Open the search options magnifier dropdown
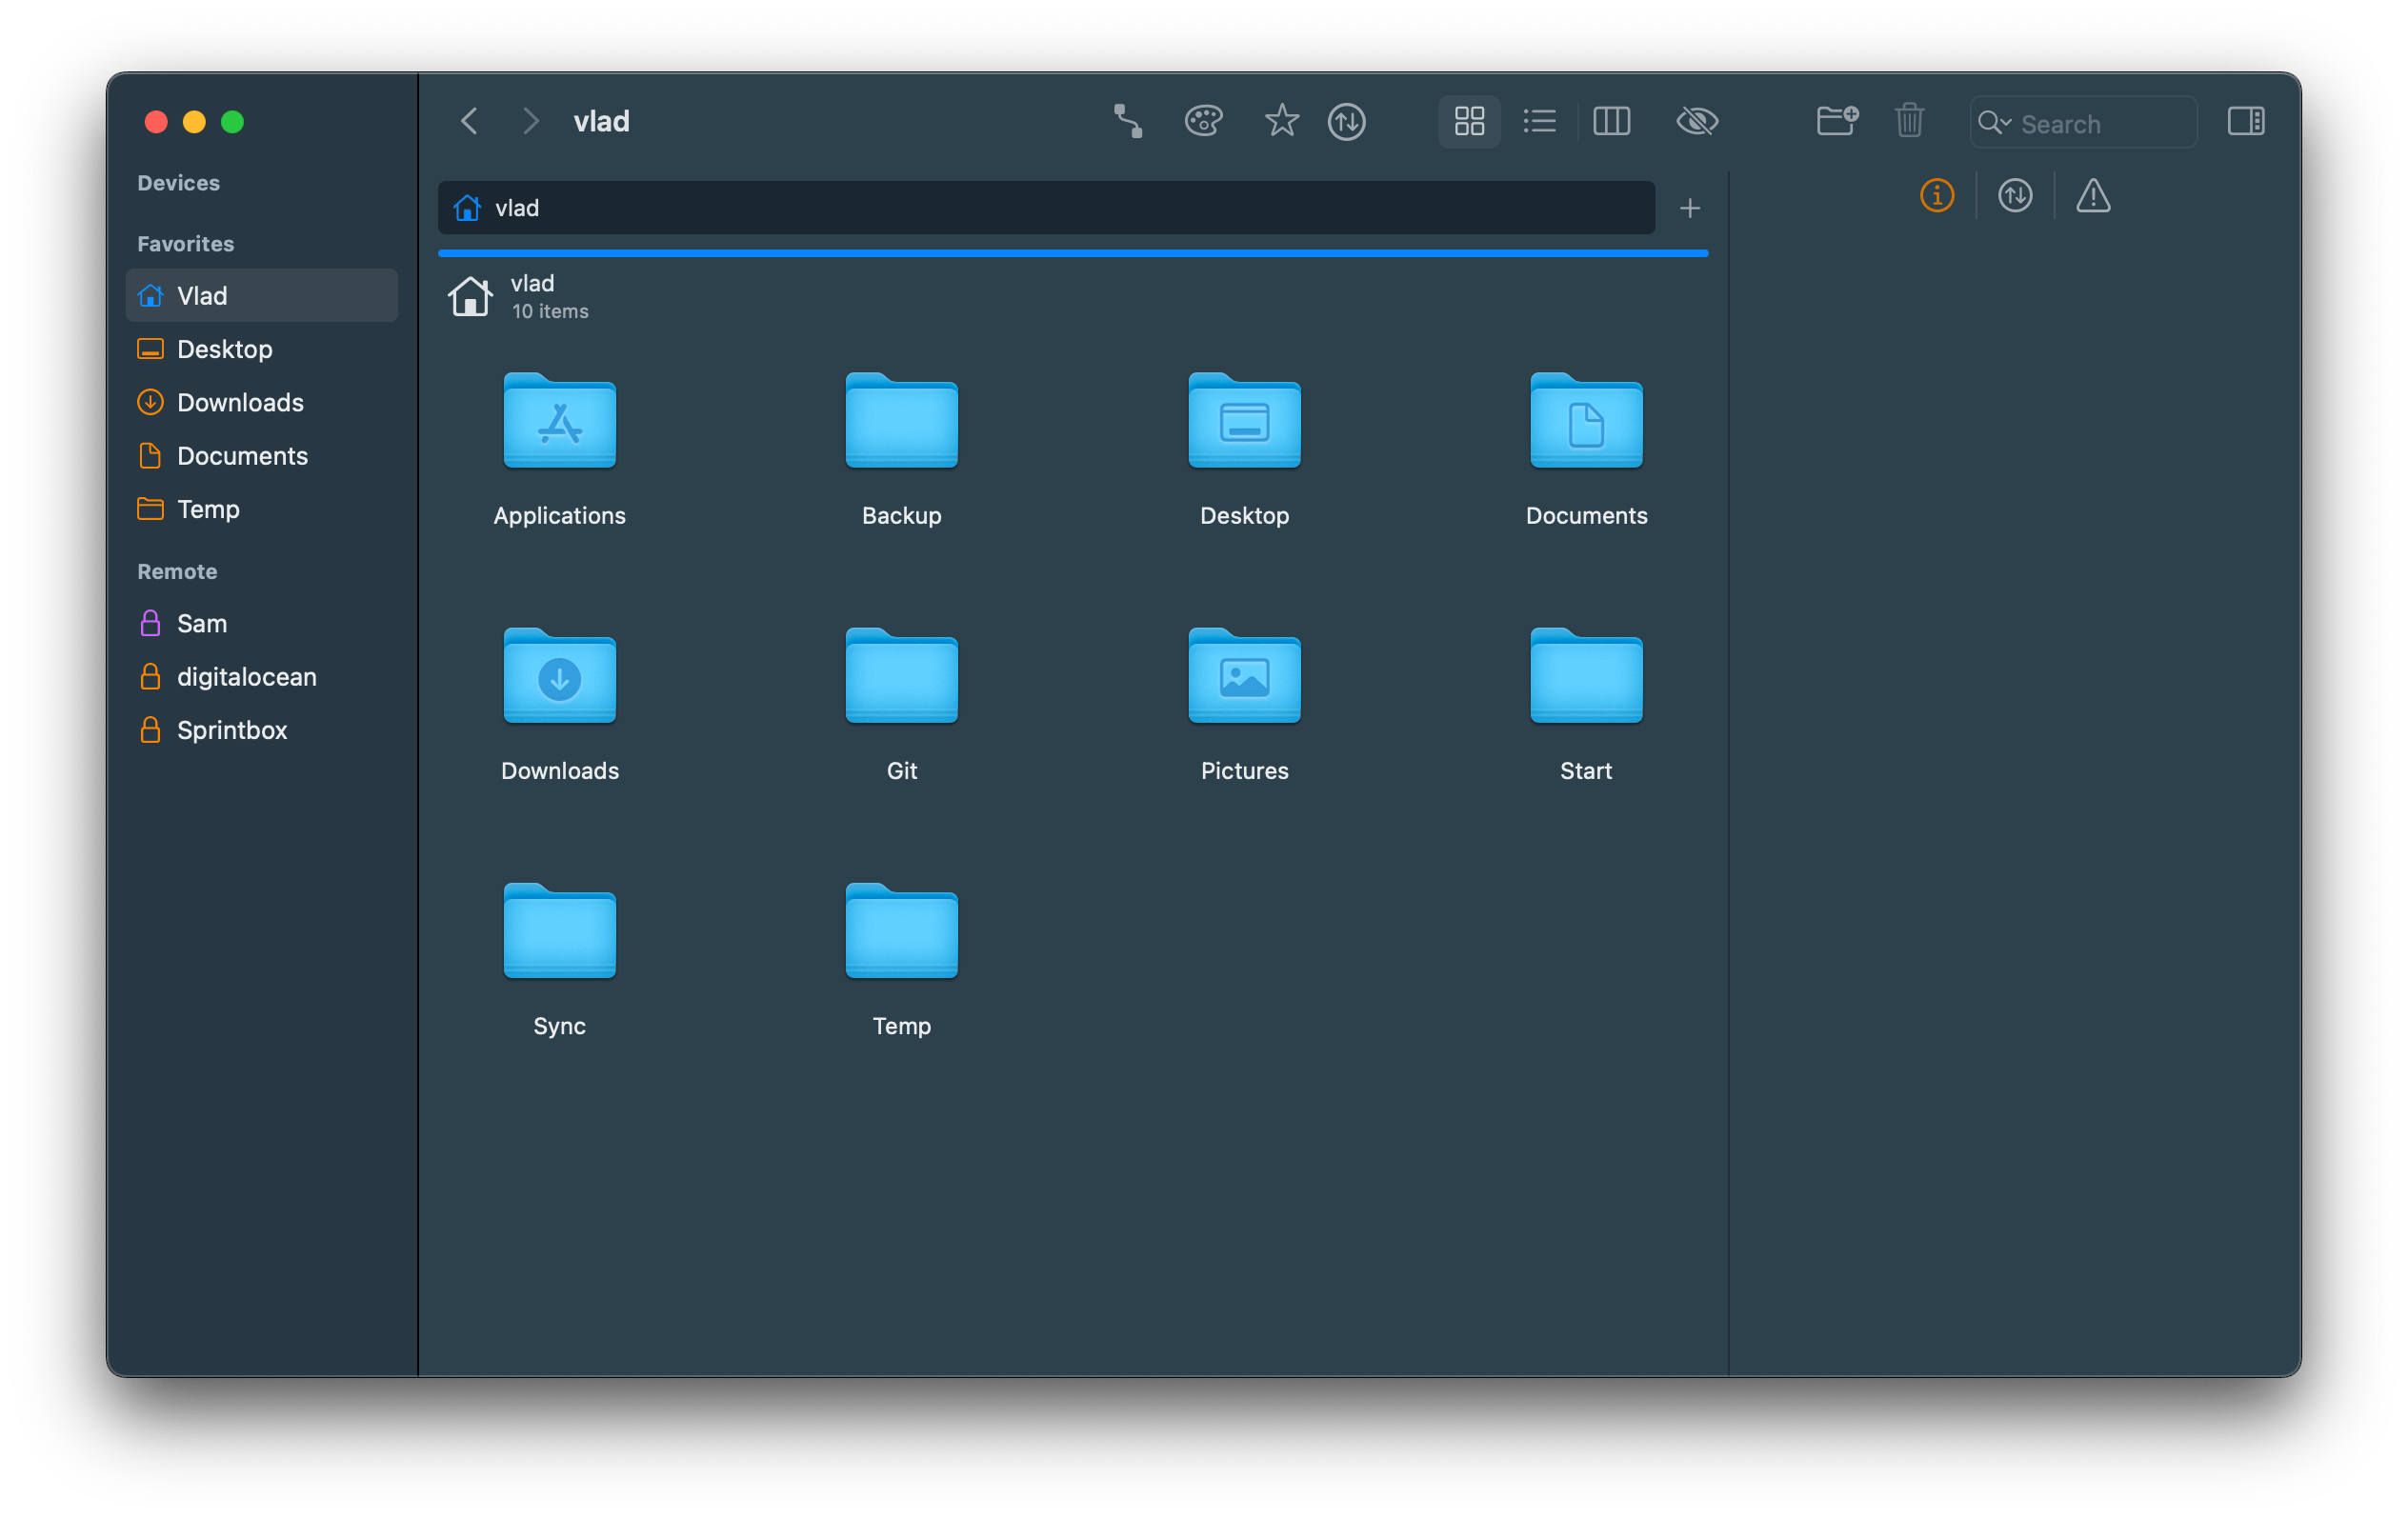 point(1994,123)
